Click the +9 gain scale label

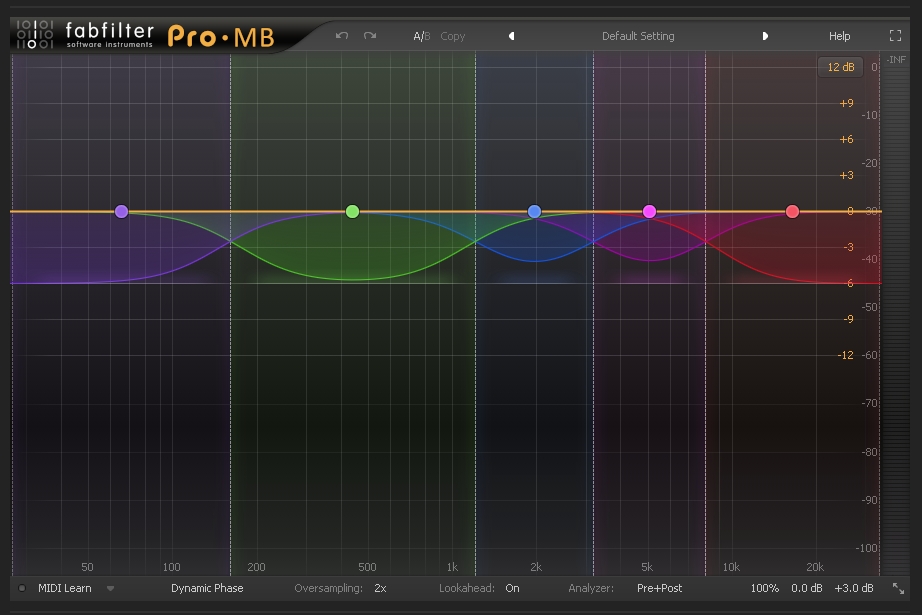point(846,103)
